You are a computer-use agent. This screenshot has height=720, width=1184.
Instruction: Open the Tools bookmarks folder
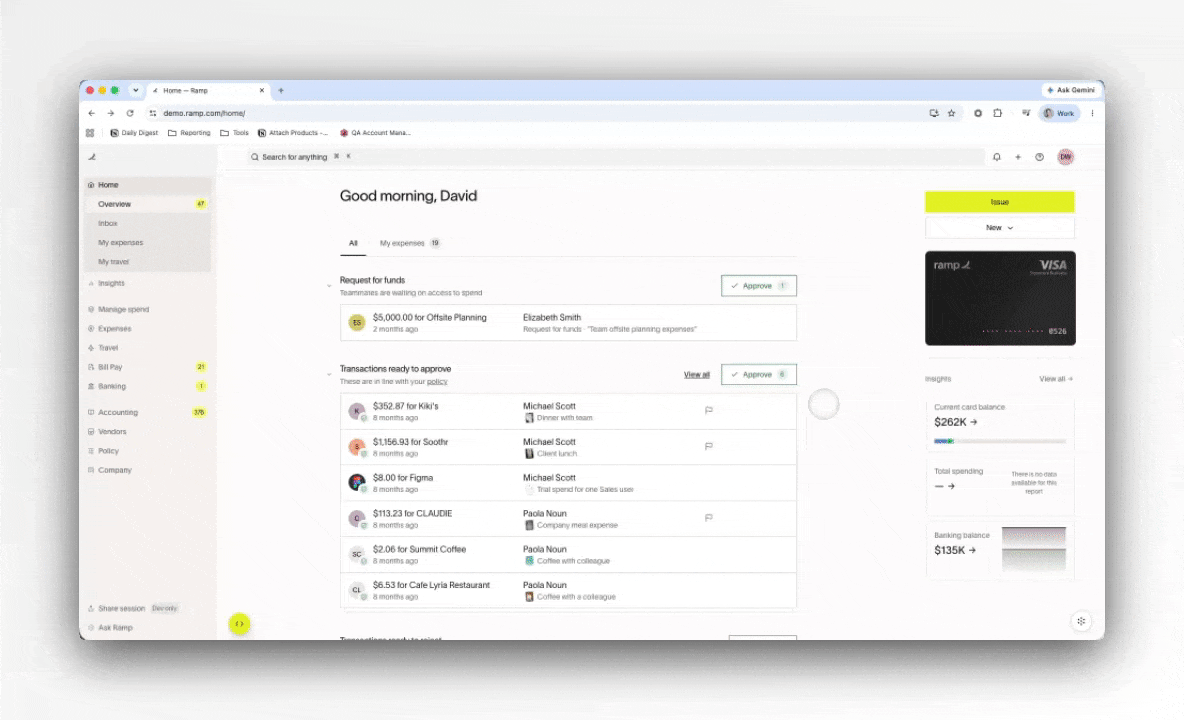coord(234,133)
